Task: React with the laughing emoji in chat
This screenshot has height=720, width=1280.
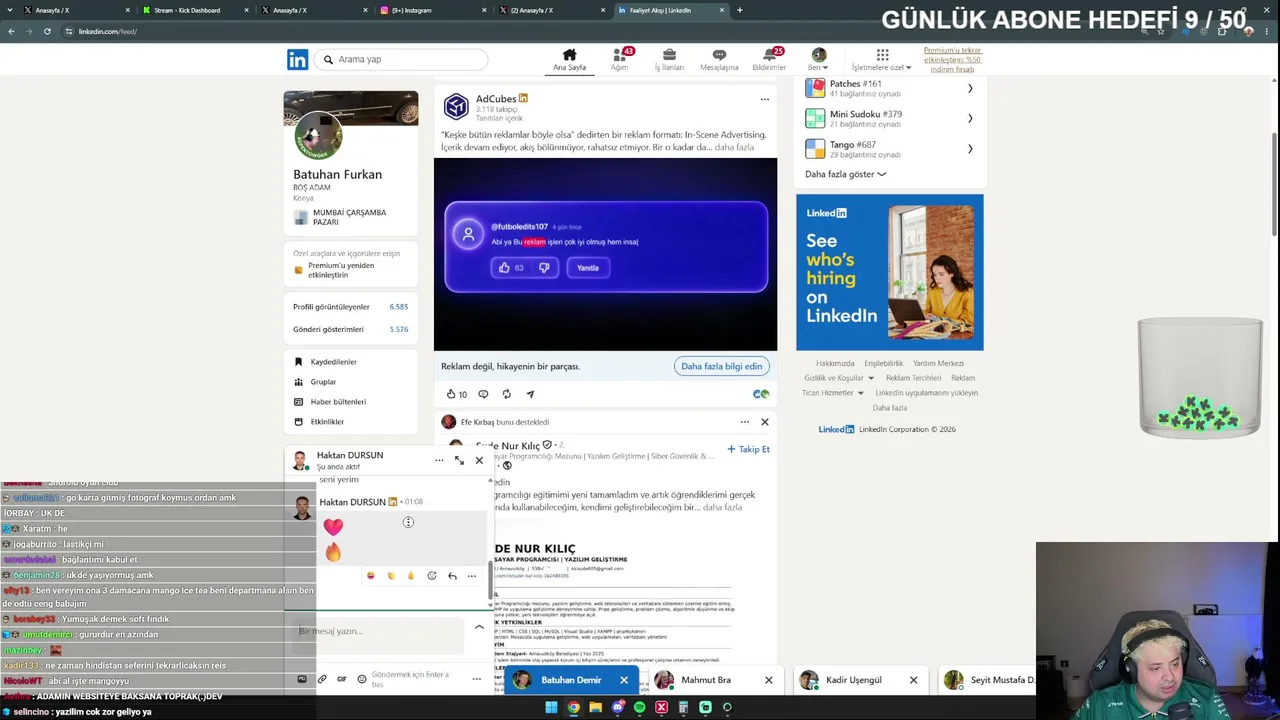Action: [371, 576]
